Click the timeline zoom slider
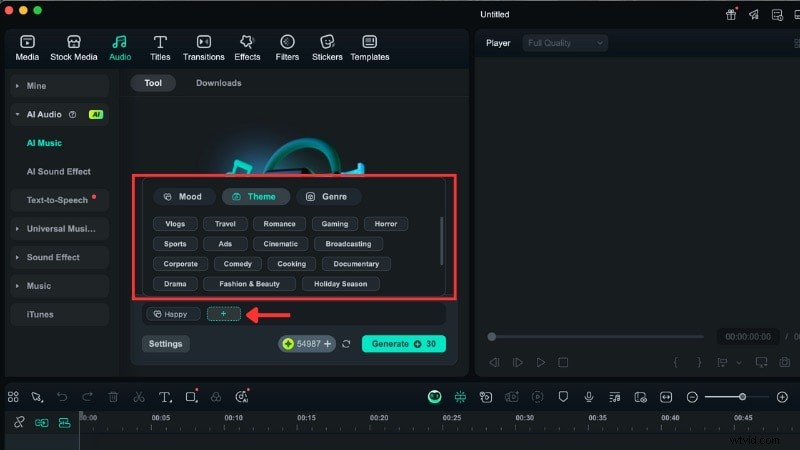This screenshot has height=450, width=800. 737,397
